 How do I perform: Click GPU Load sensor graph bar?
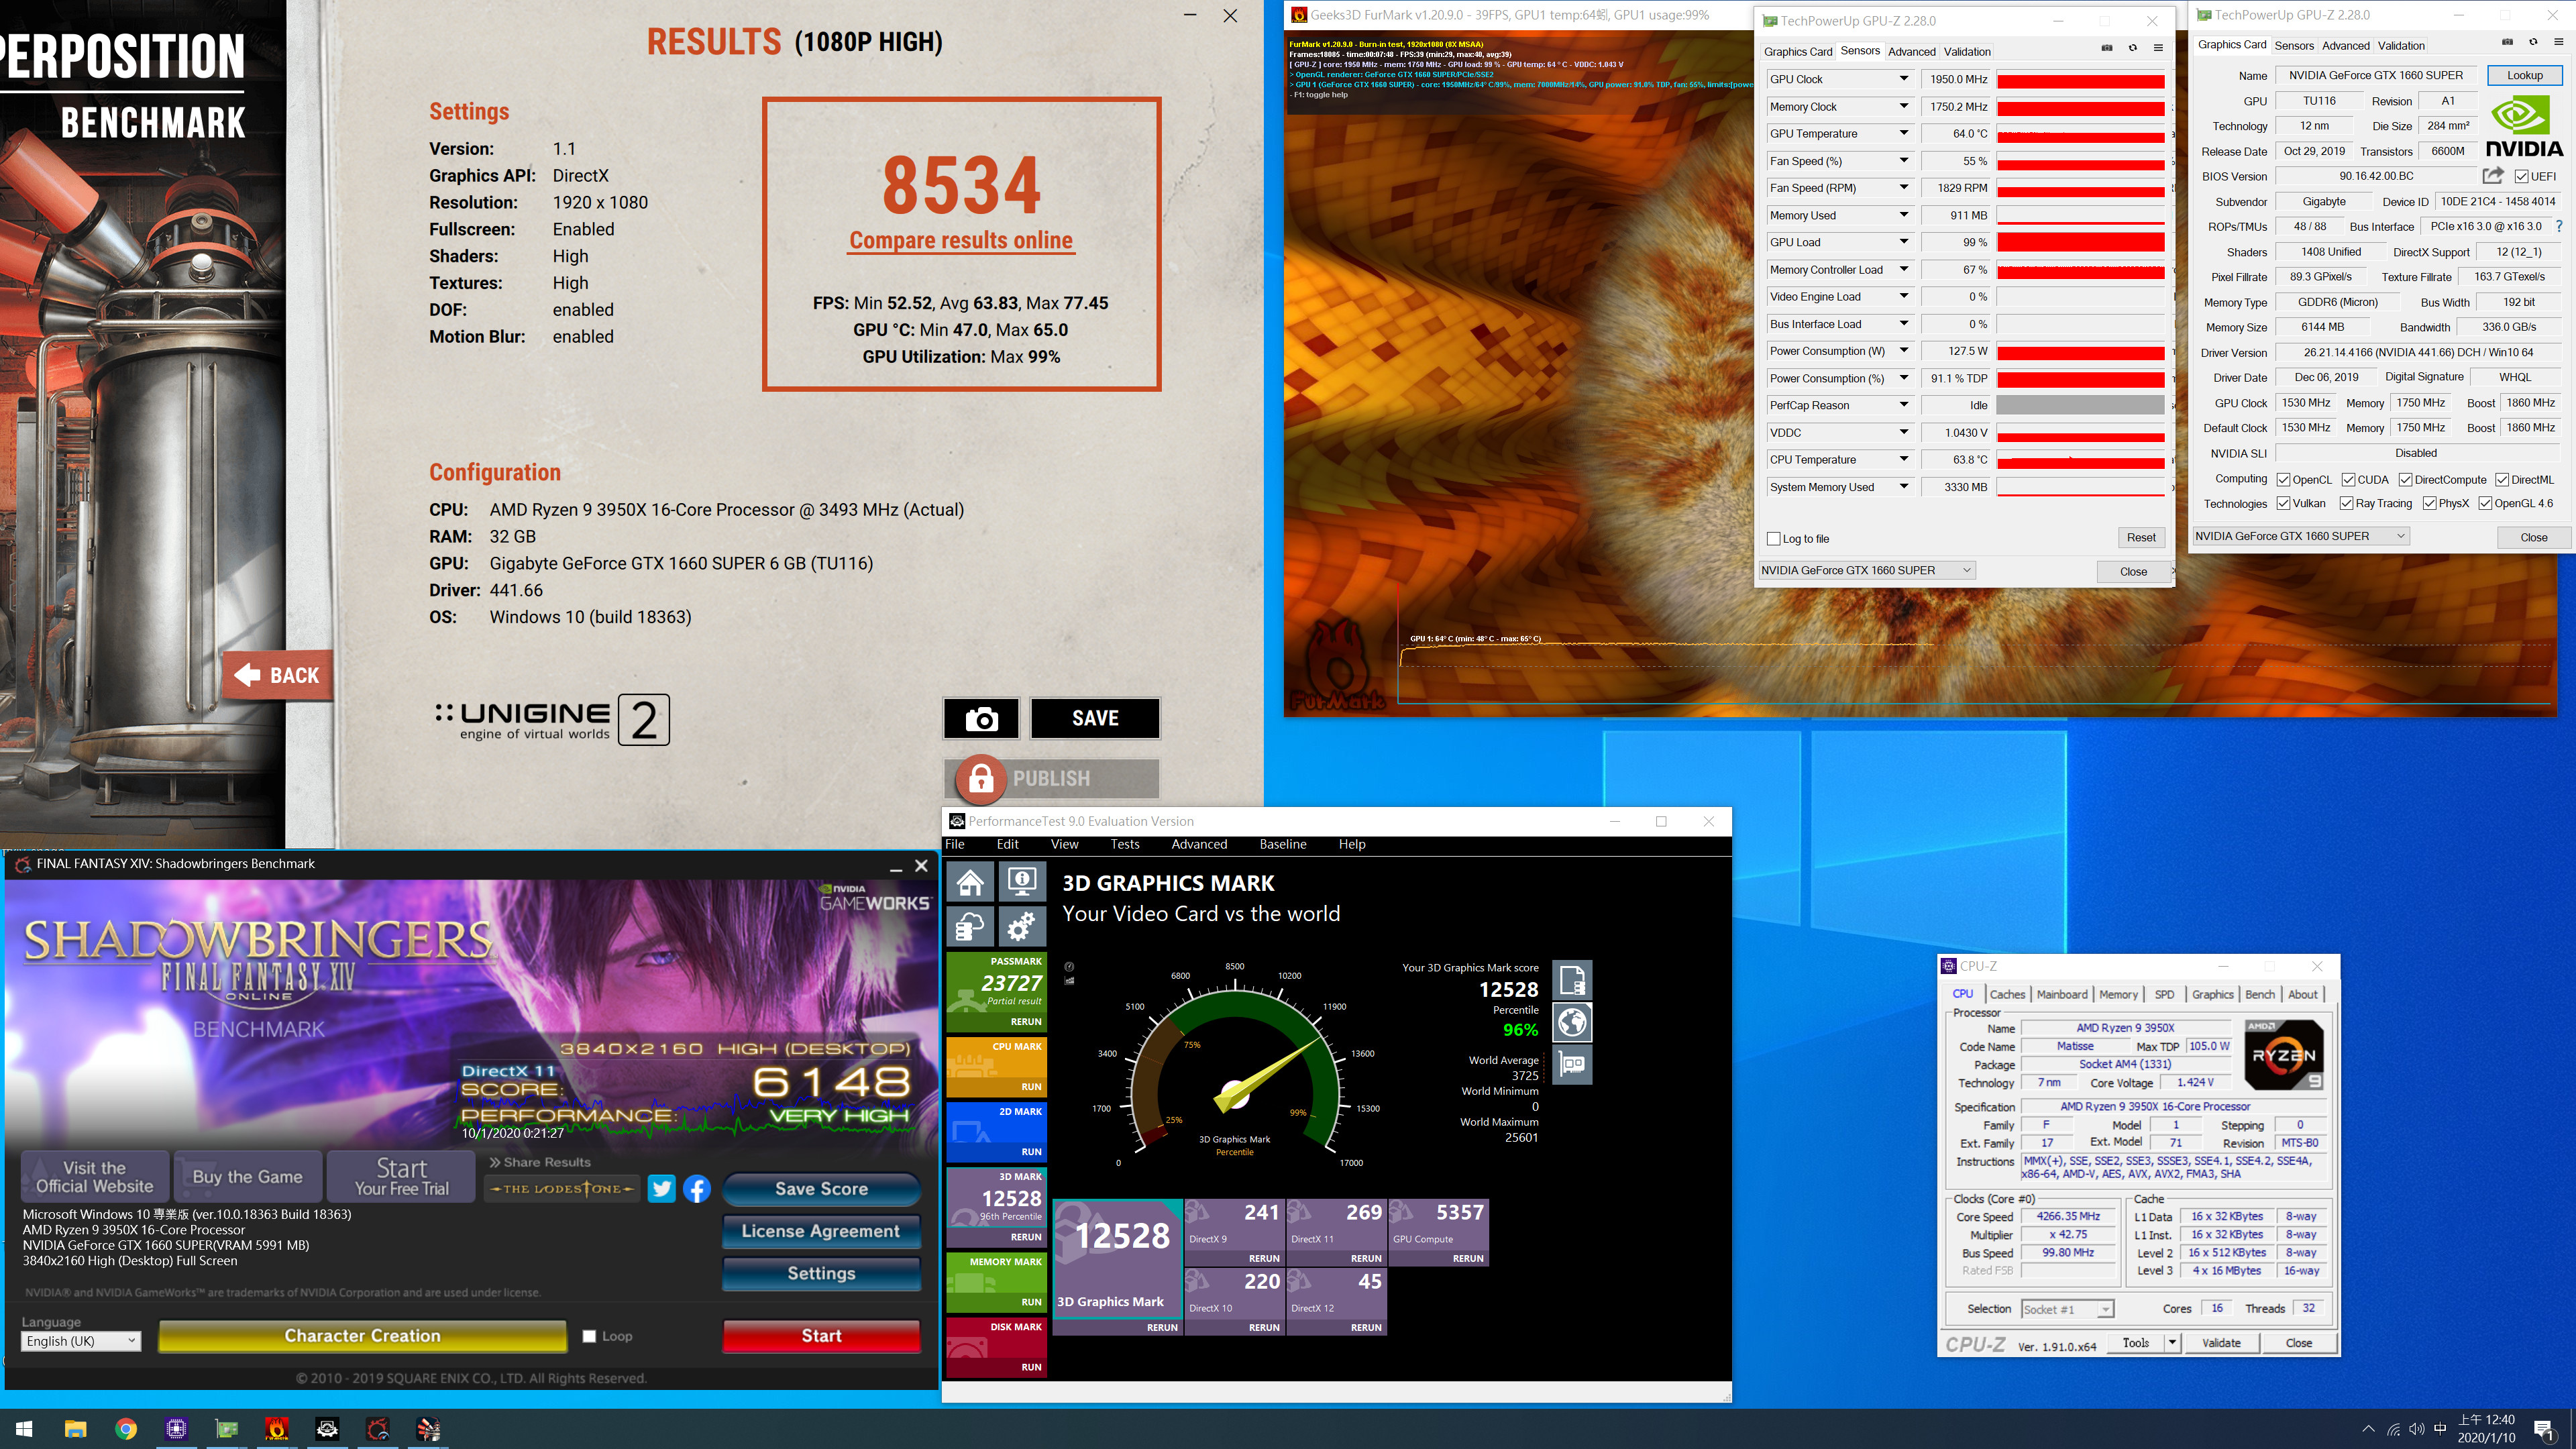(2081, 242)
